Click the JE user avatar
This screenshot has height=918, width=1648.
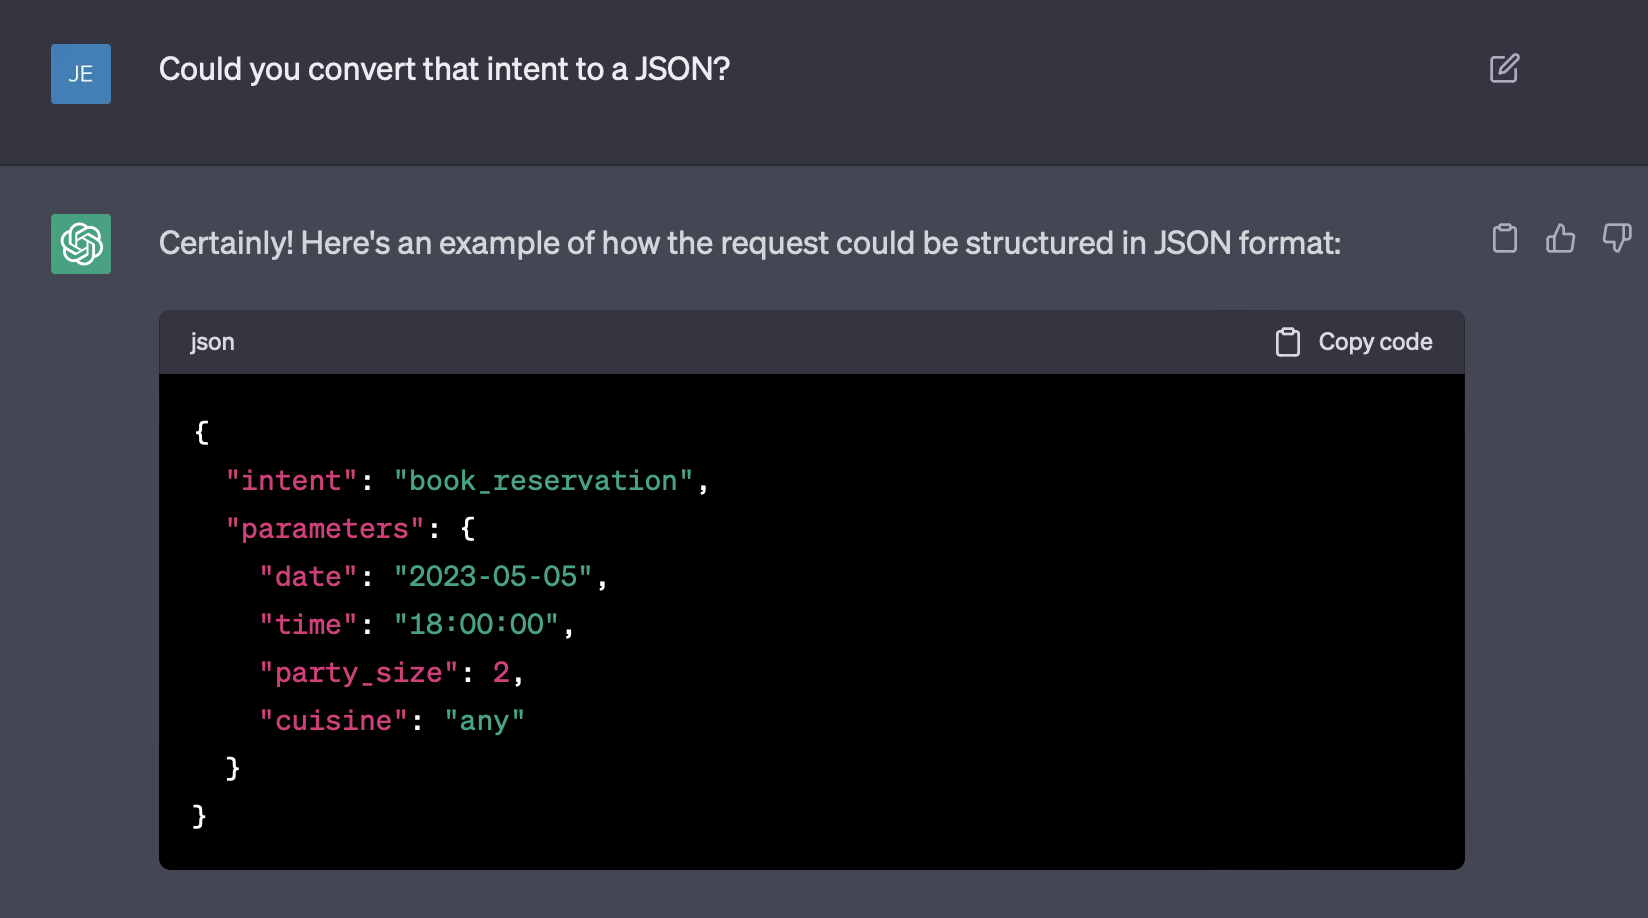(81, 74)
